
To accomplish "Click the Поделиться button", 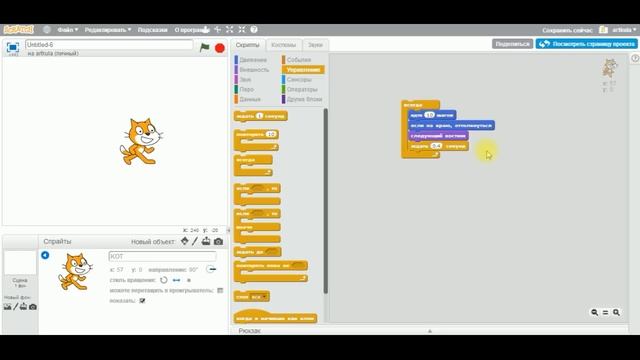I will pos(512,44).
